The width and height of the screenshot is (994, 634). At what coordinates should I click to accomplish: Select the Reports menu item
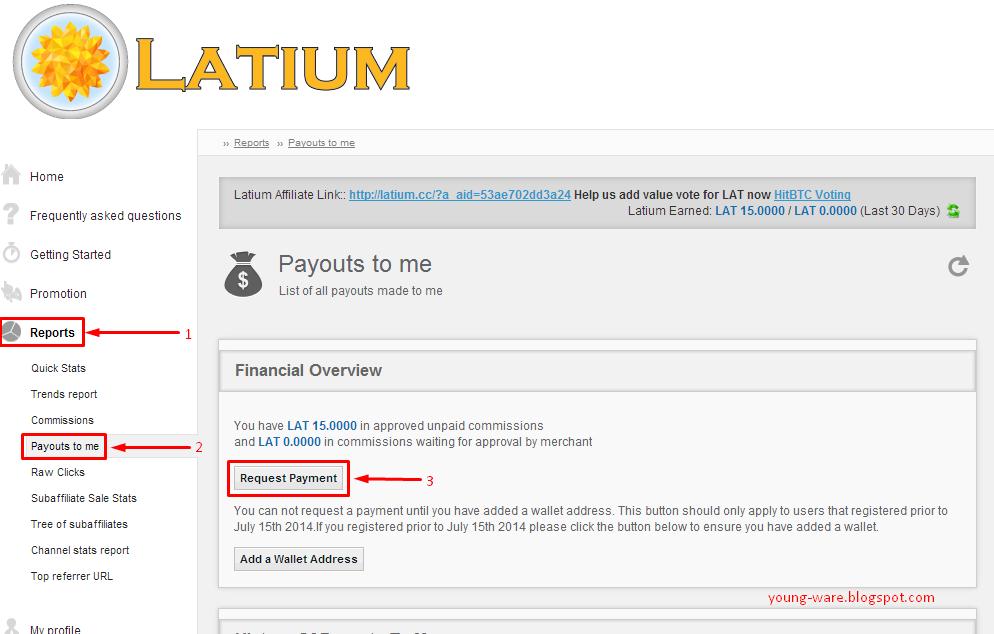52,333
